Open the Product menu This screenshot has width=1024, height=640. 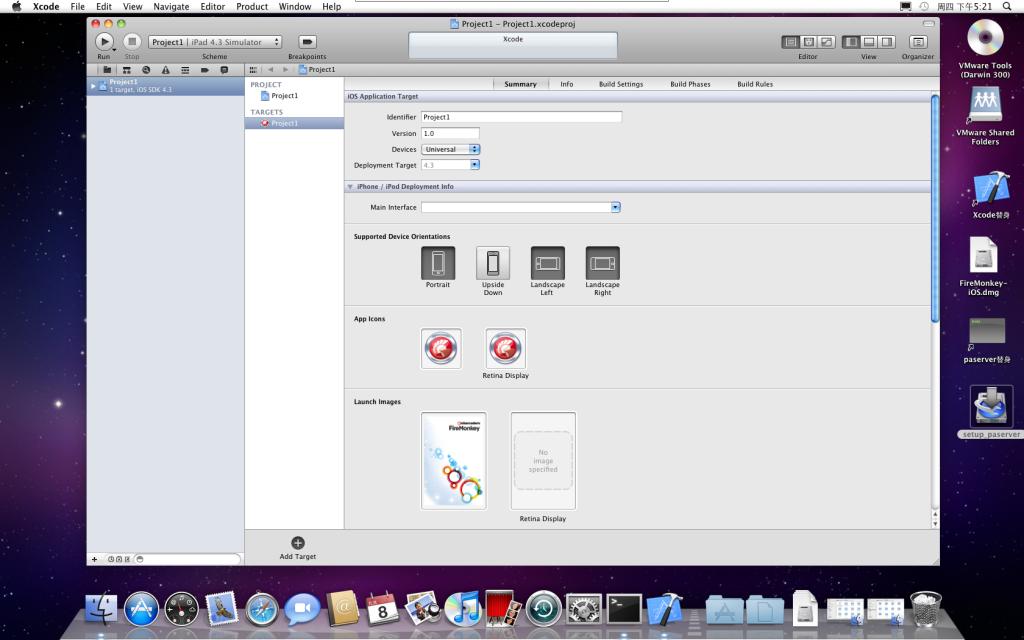252,7
